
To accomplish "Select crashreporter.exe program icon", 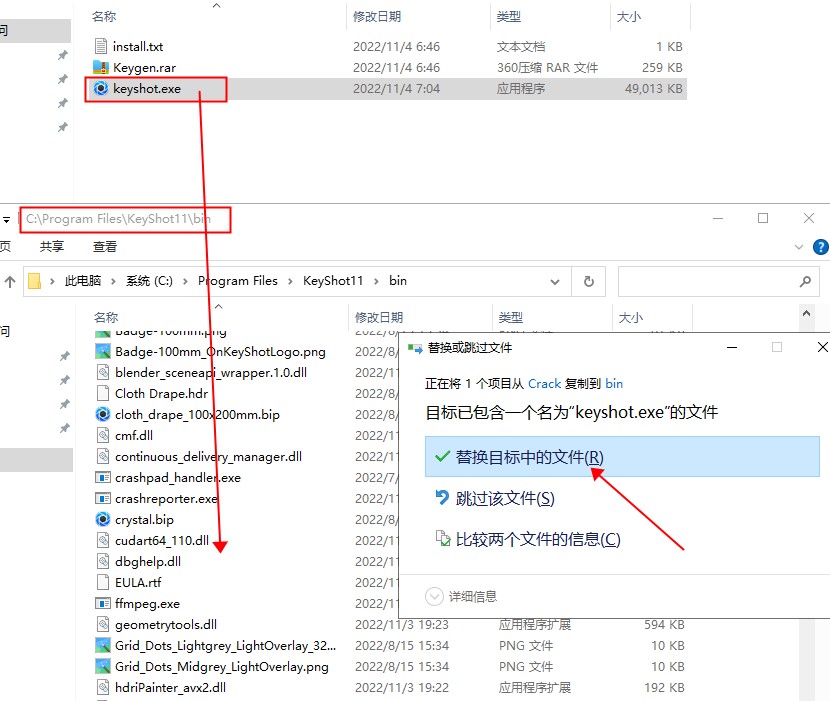I will pyautogui.click(x=102, y=498).
